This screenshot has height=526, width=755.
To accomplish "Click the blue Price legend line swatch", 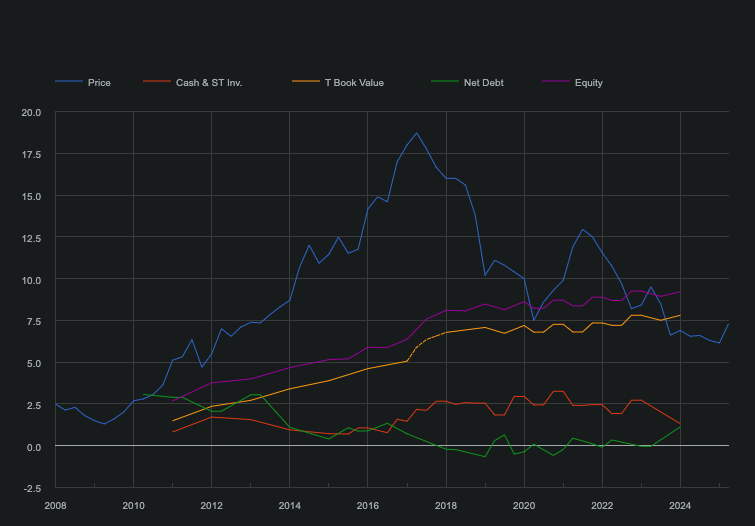I will click(x=68, y=82).
